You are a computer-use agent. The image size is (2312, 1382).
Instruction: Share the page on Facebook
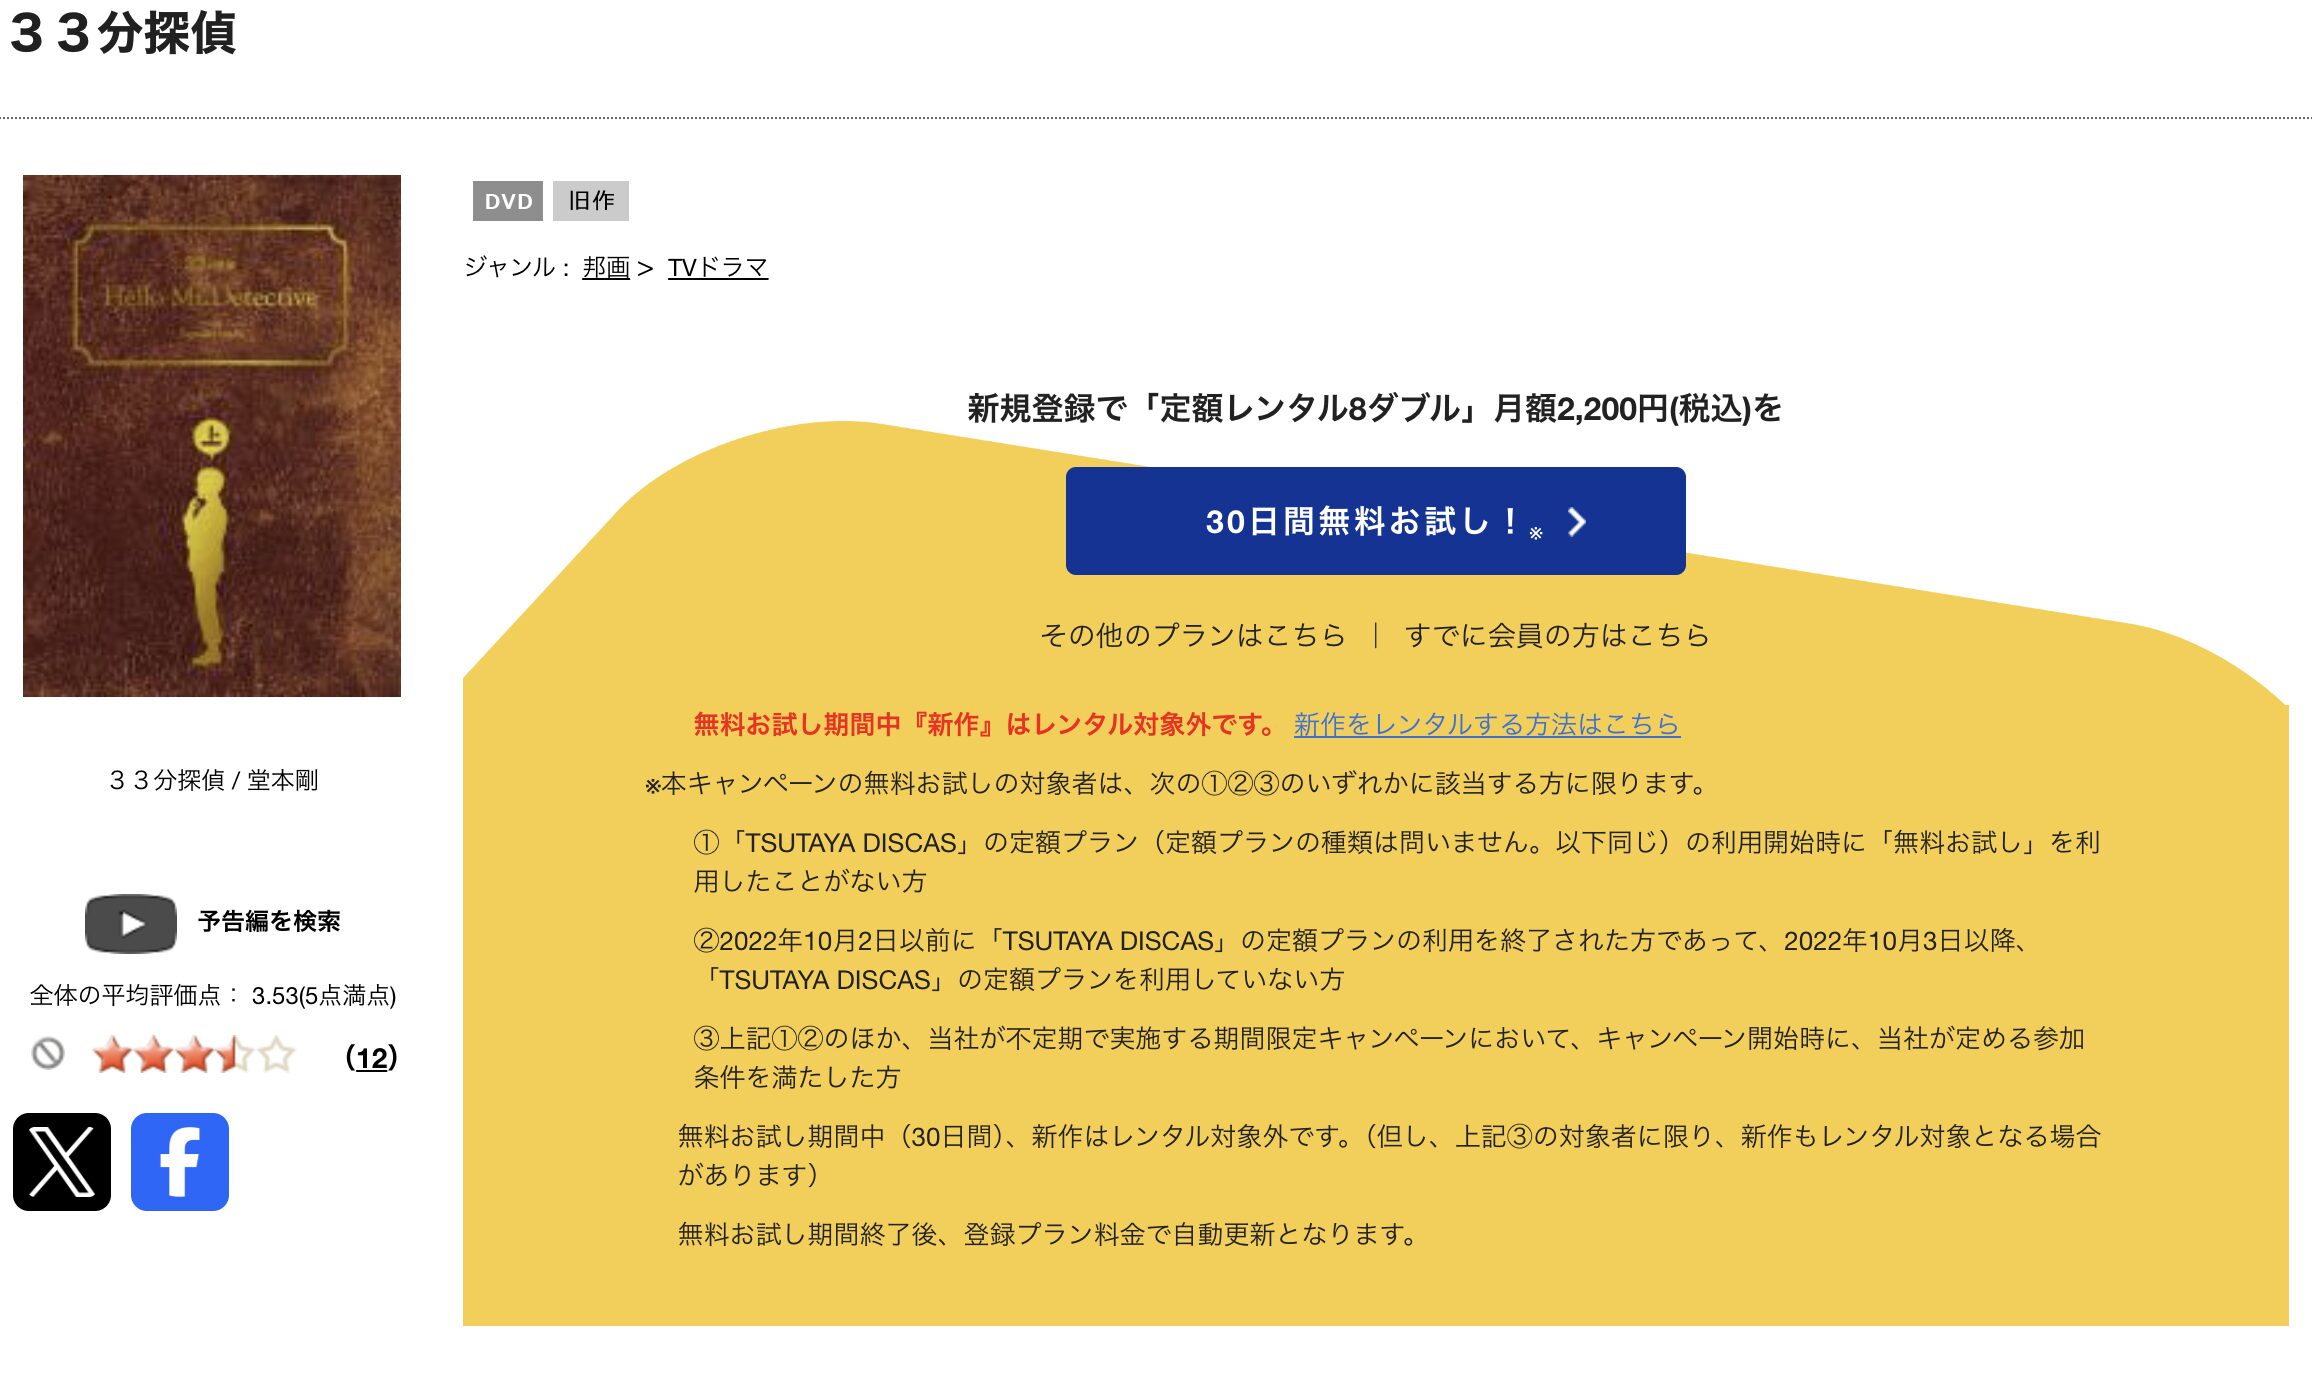(178, 1163)
